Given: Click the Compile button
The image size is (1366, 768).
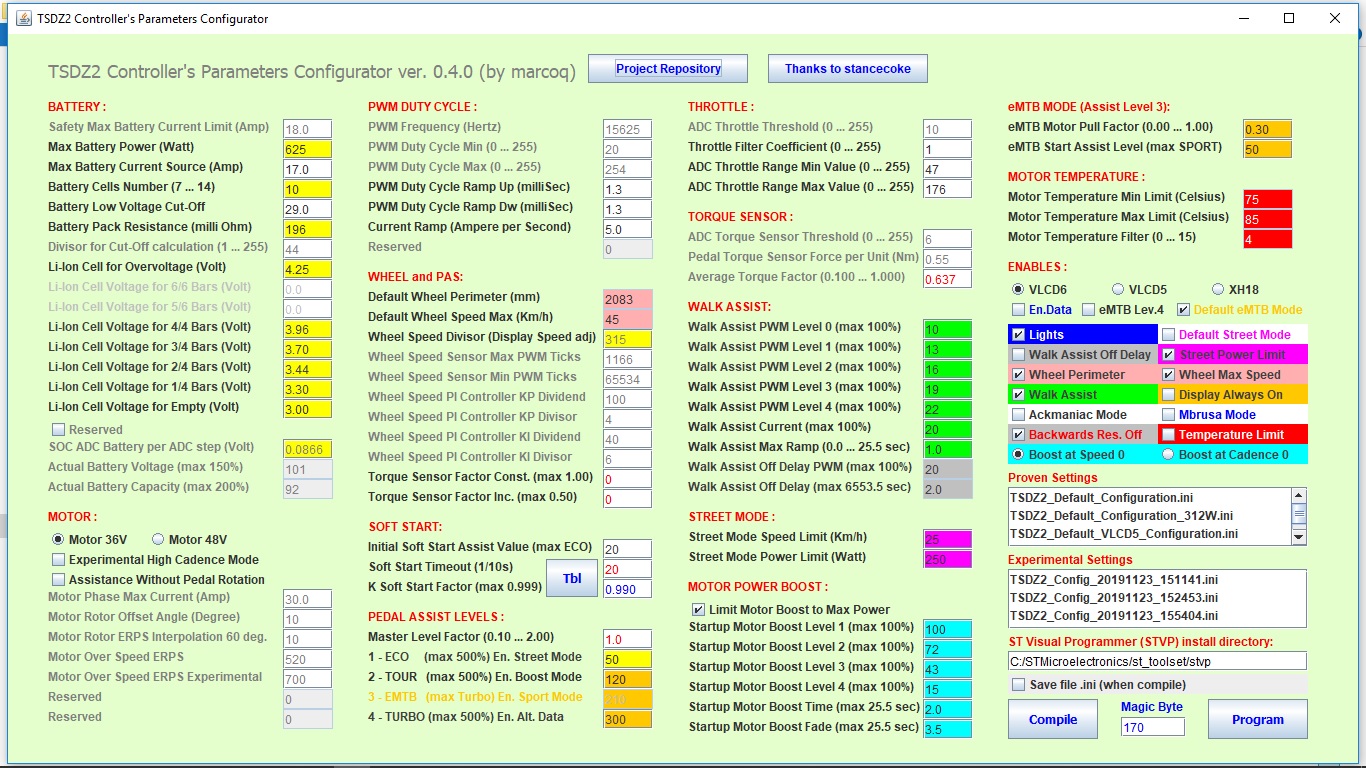Looking at the screenshot, I should pyautogui.click(x=1053, y=719).
